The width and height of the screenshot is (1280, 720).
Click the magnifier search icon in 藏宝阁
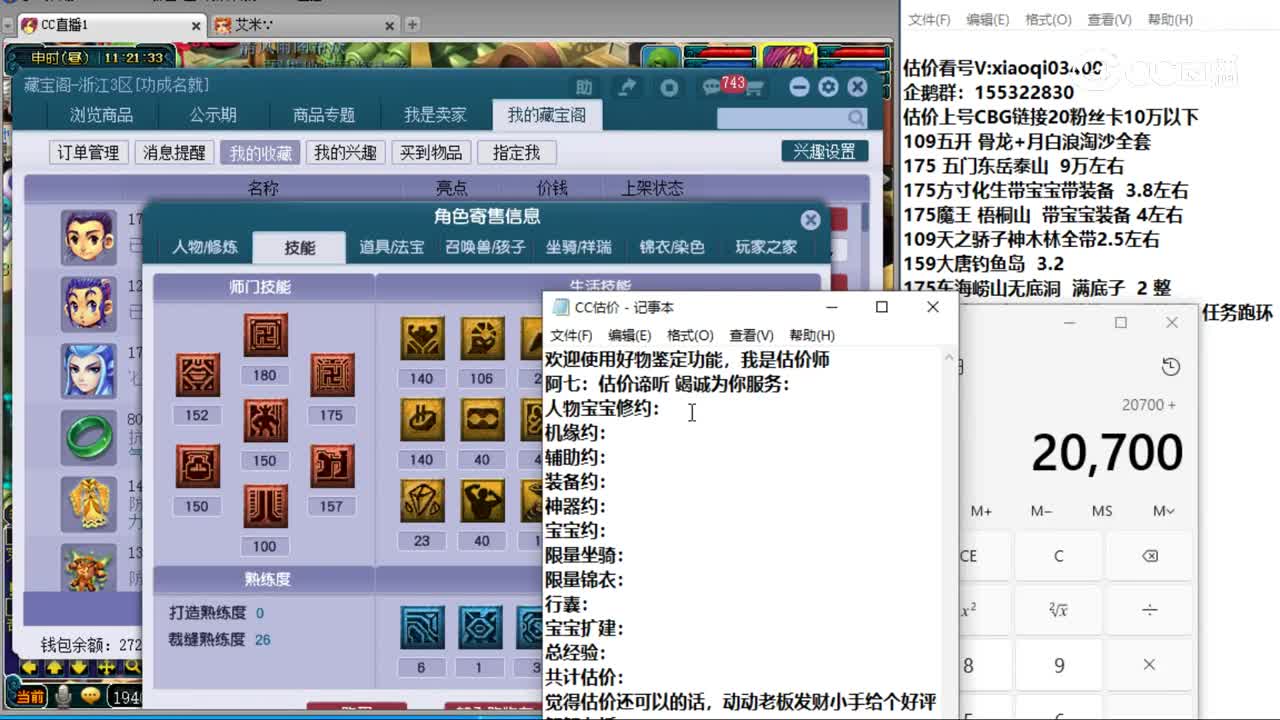[x=855, y=118]
